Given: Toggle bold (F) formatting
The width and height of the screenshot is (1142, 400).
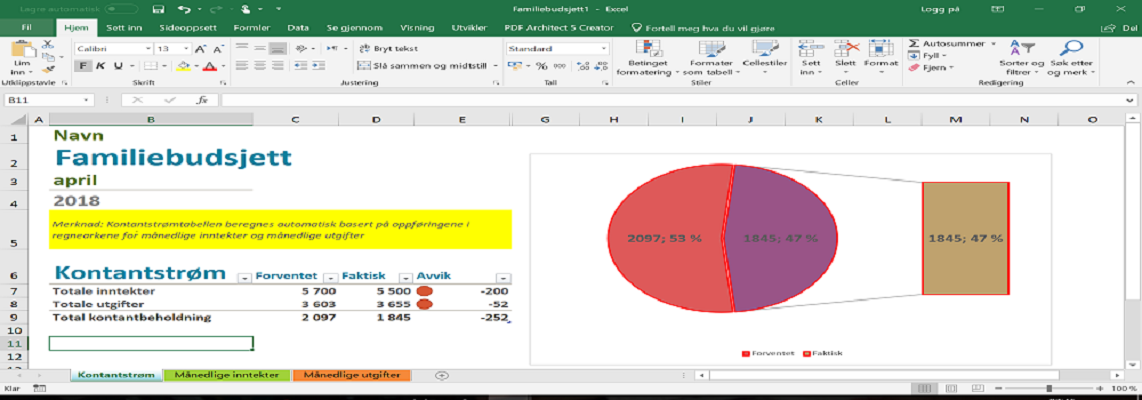Looking at the screenshot, I should click(84, 66).
